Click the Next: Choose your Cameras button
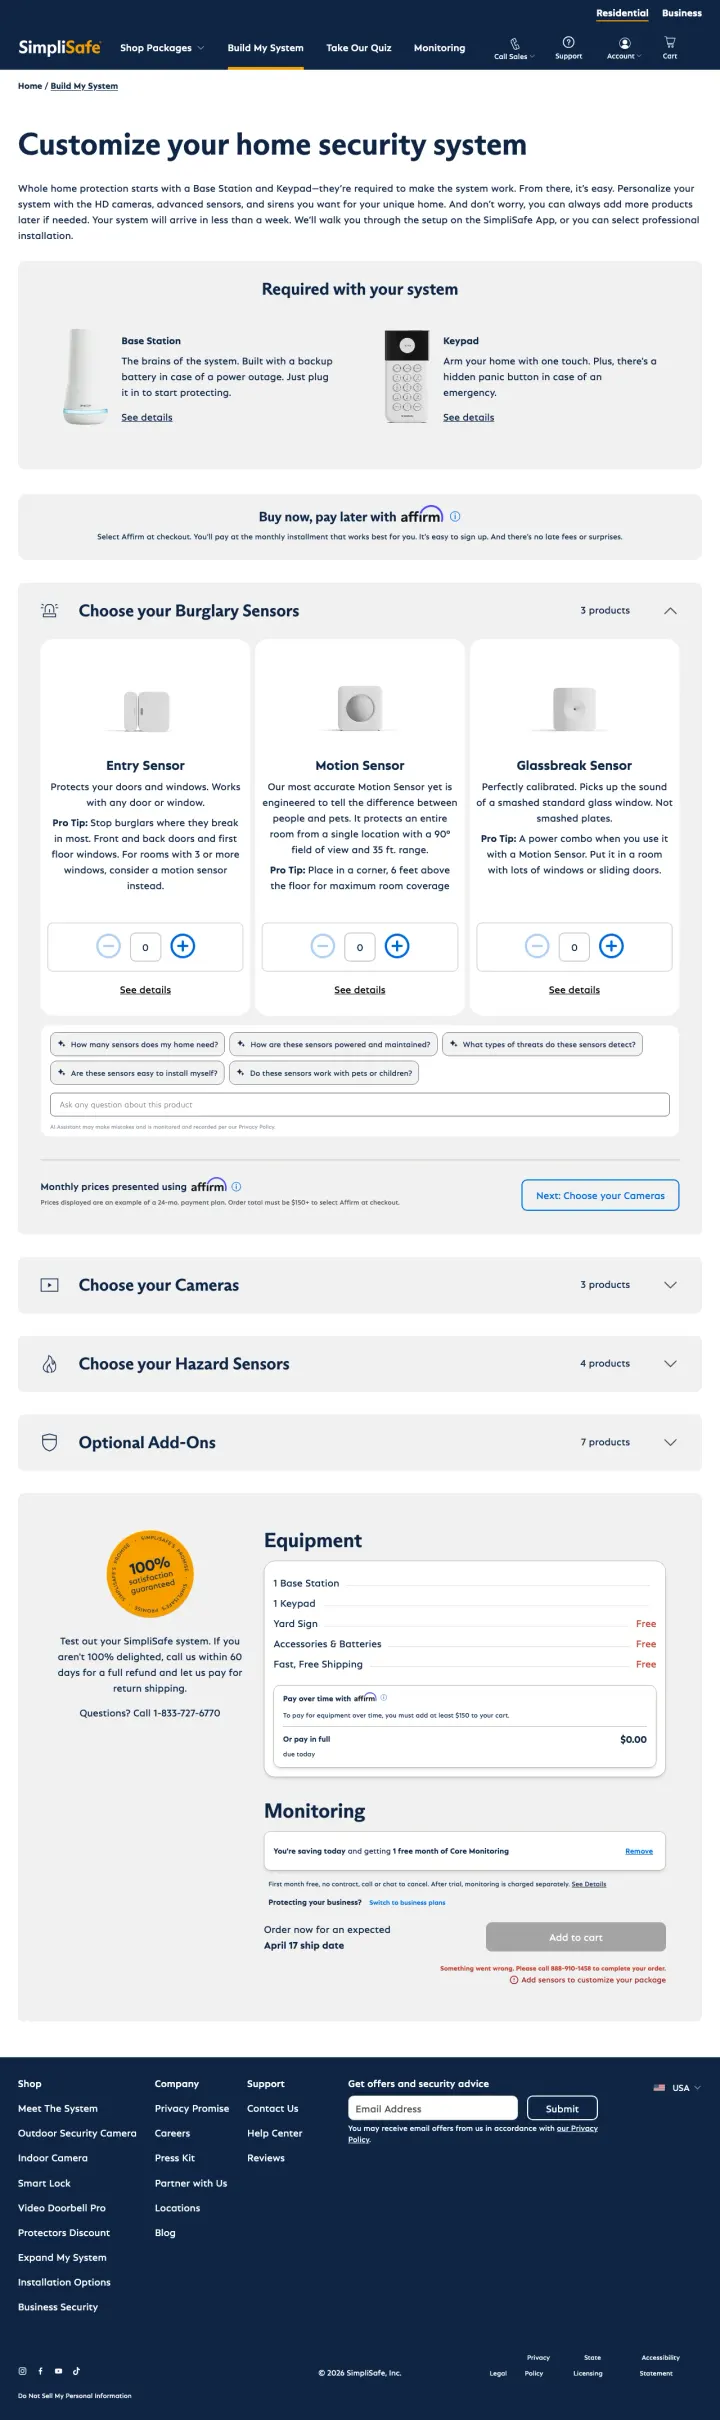The height and width of the screenshot is (2420, 720). pyautogui.click(x=599, y=1195)
